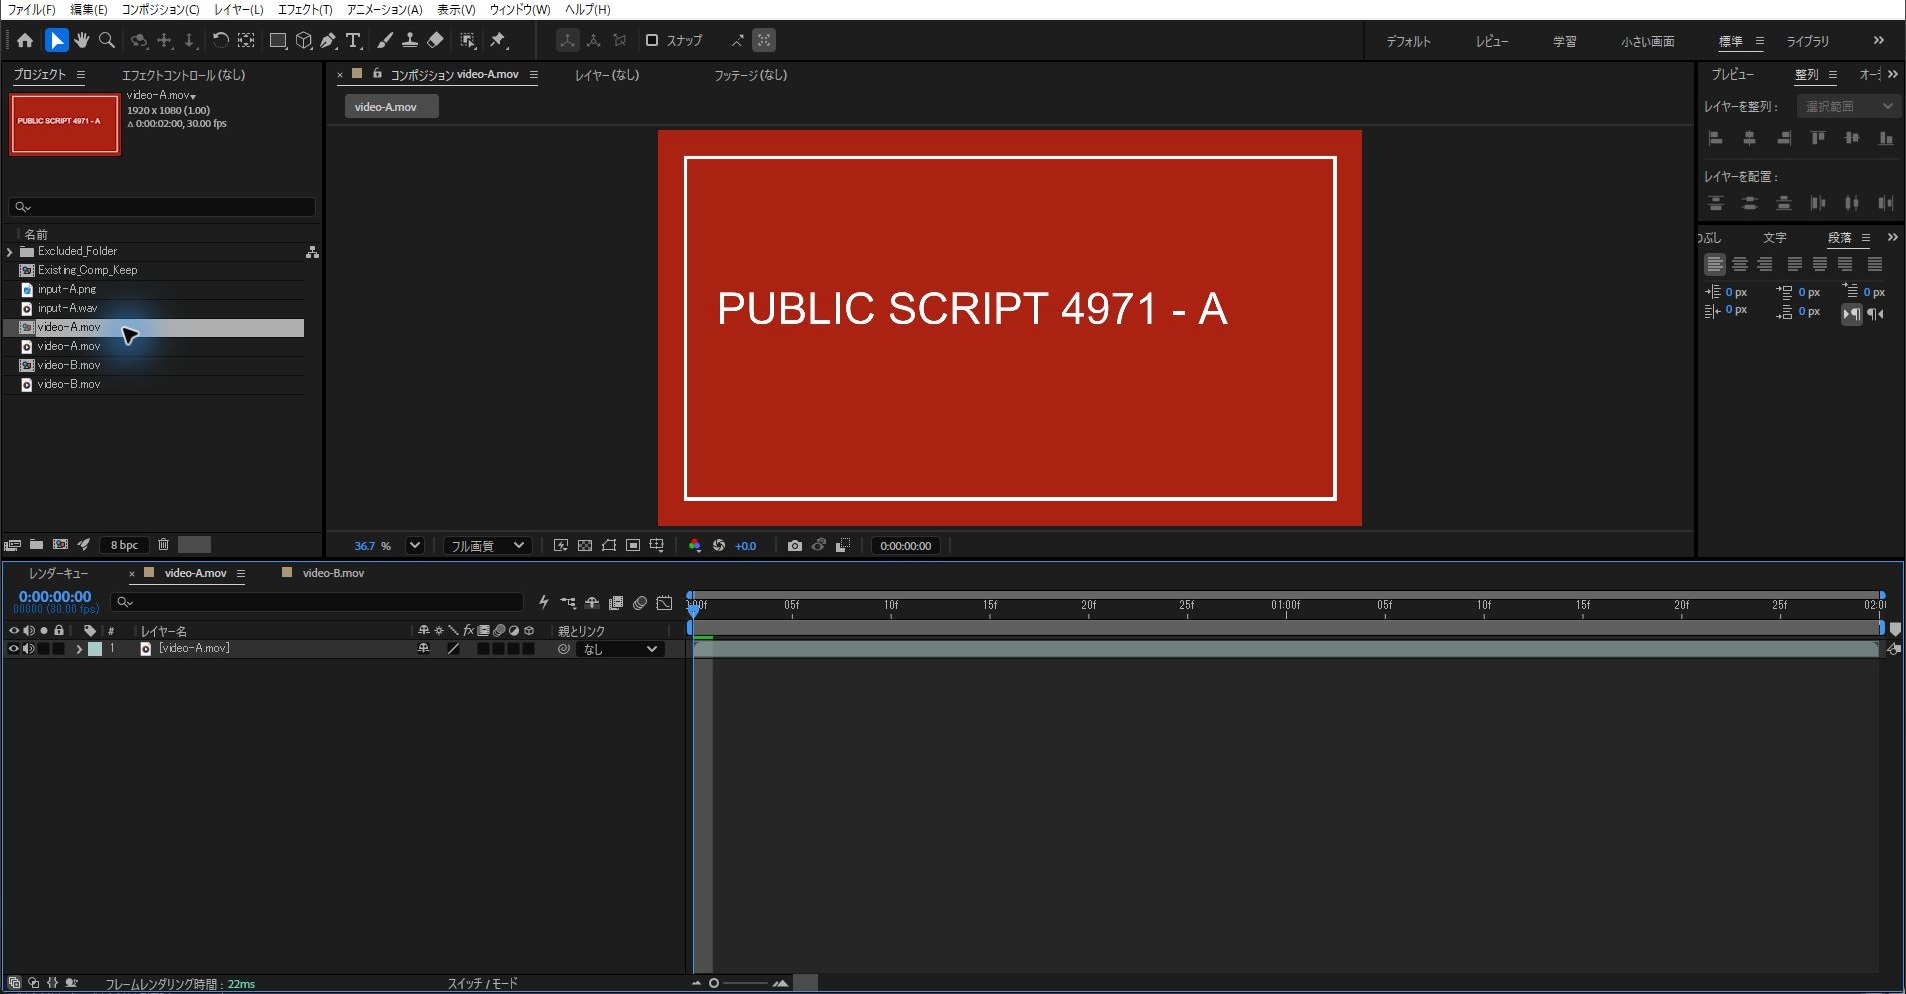1906x994 pixels.
Task: Open the composition flowchart icon next to Excluded_Folder
Action: 312,252
